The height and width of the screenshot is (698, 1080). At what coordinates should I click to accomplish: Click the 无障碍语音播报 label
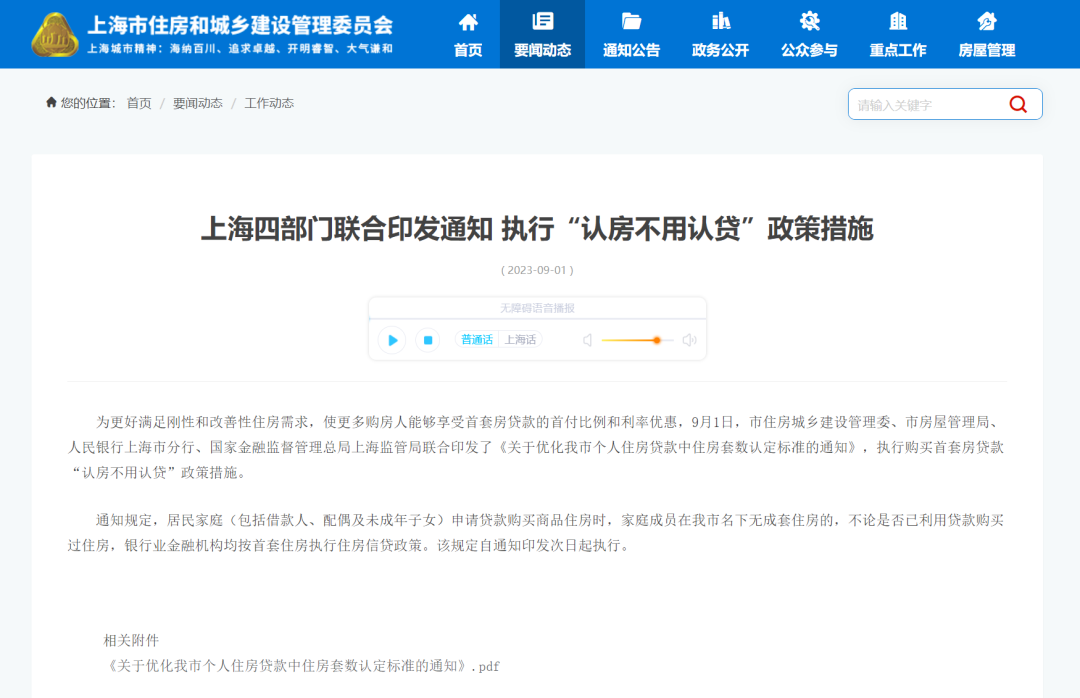[537, 308]
